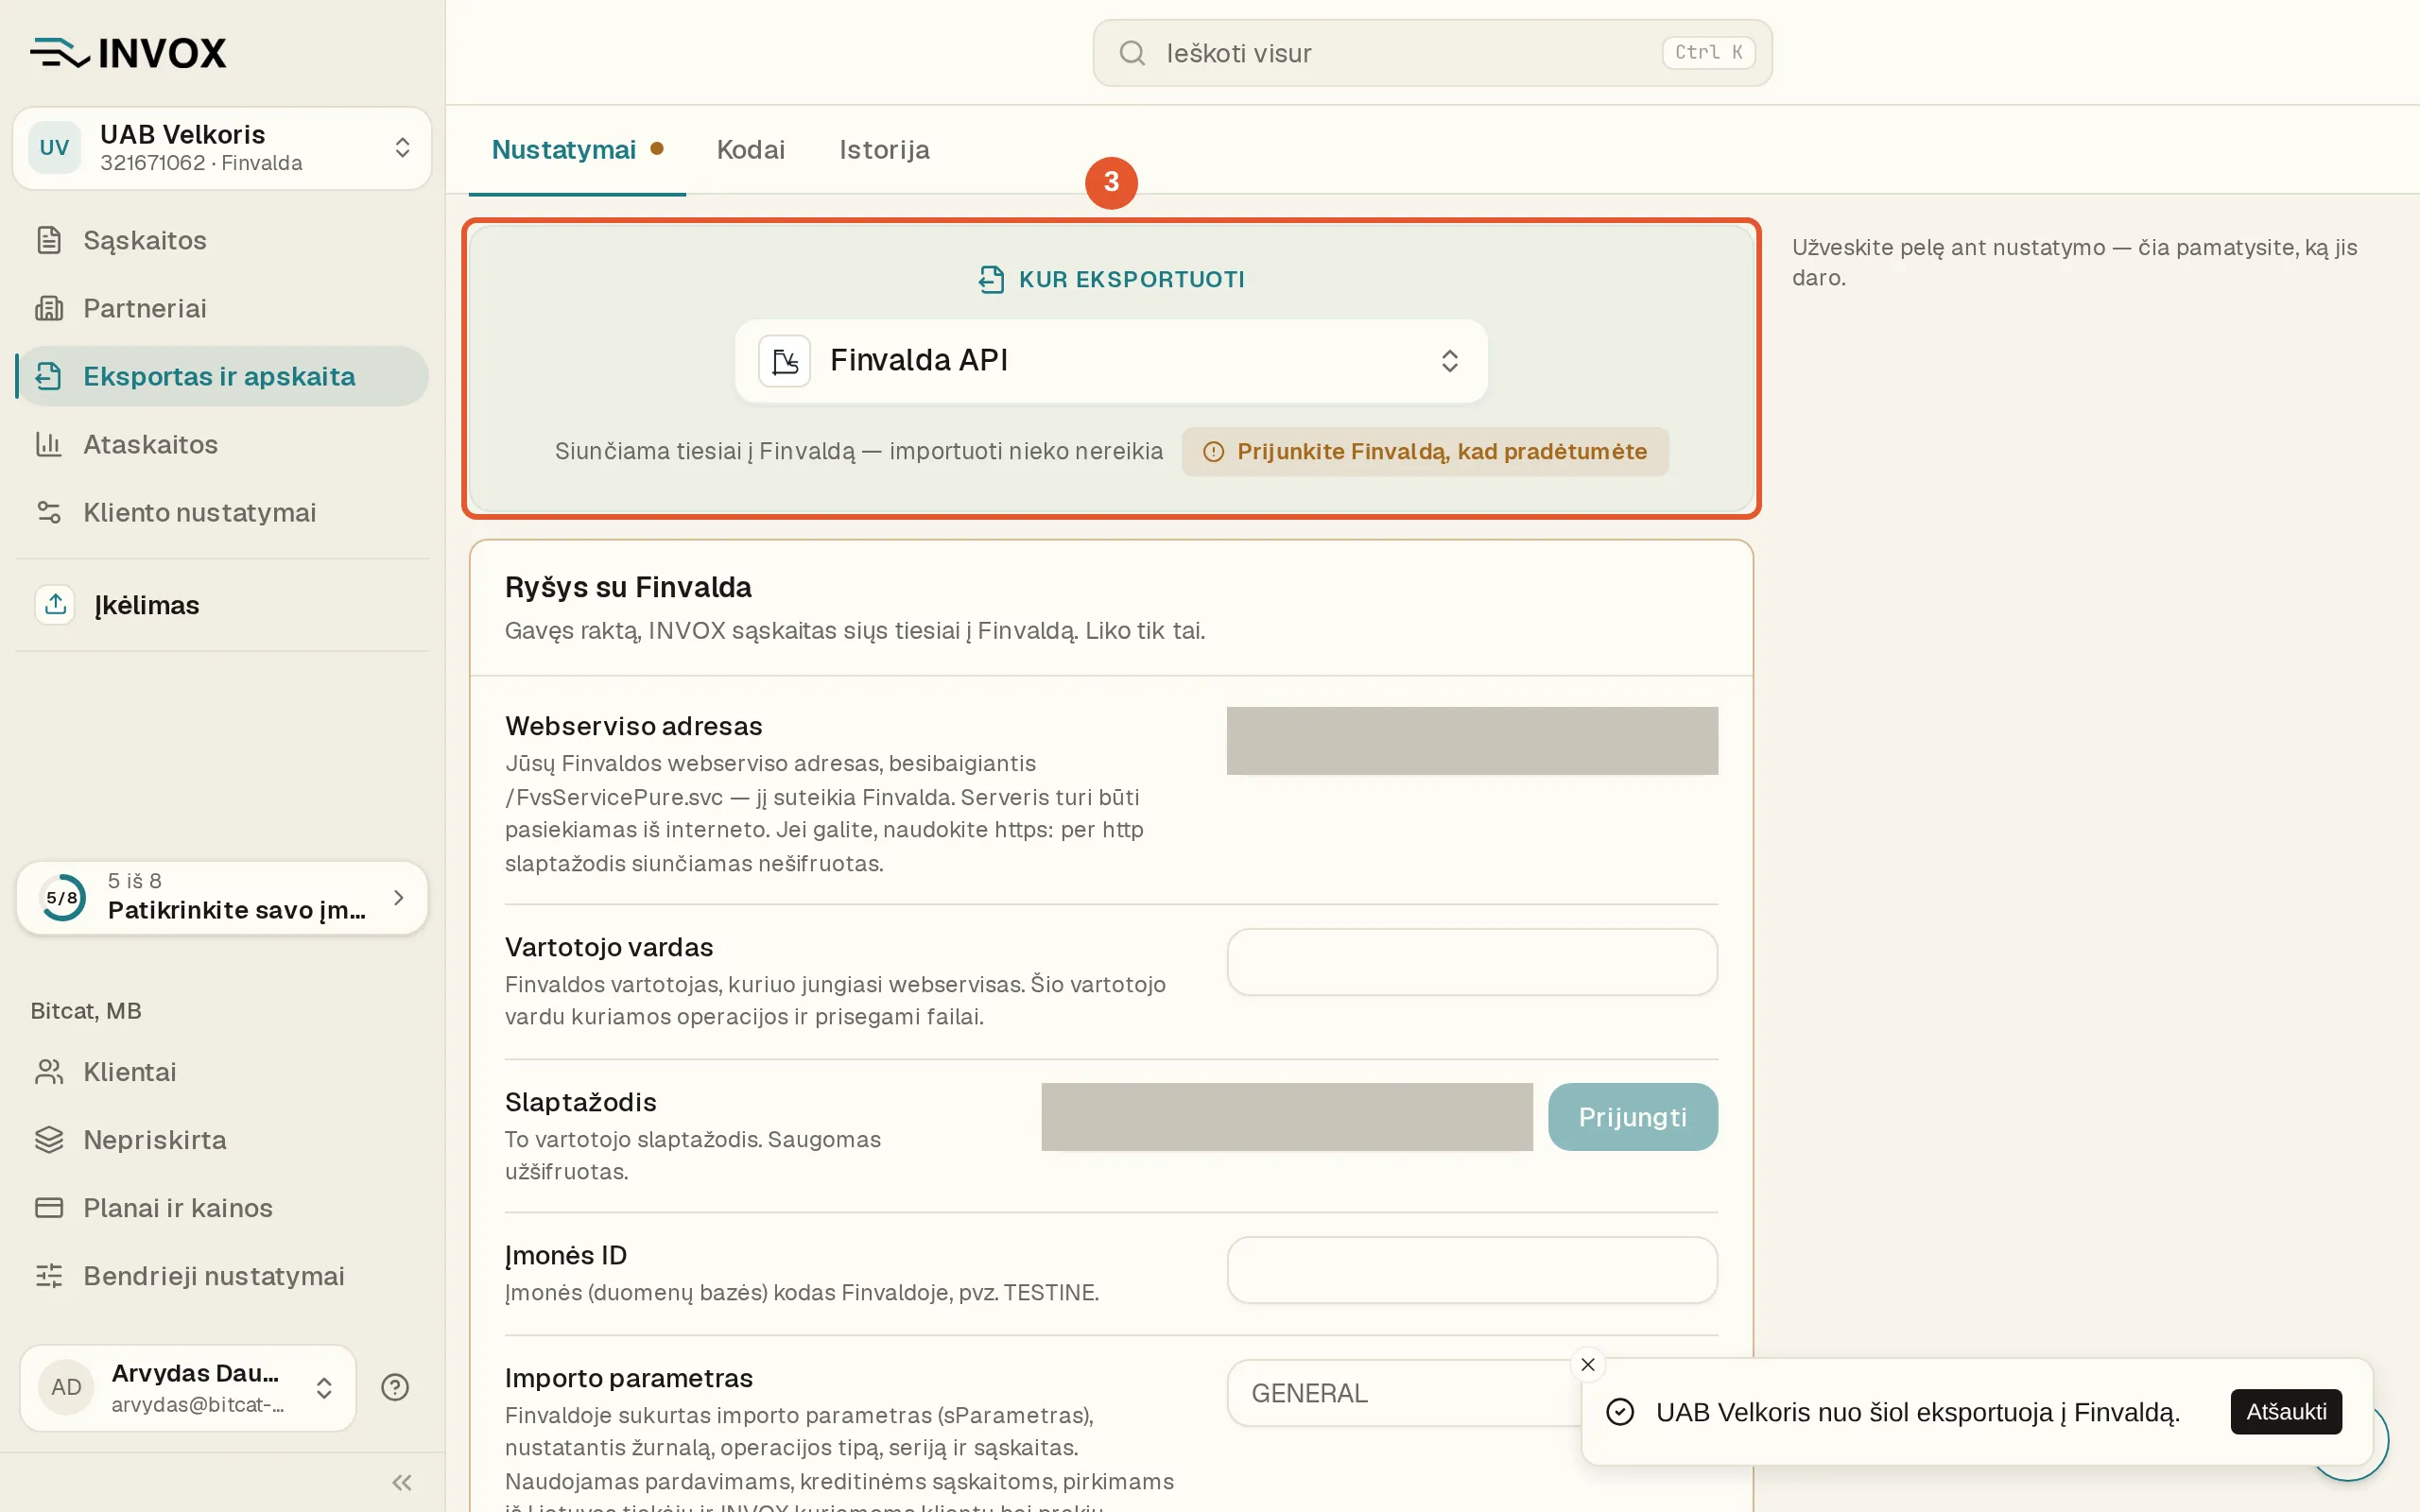Click the GENERAL importo parametras field
This screenshot has height=1512, width=2420.
pos(1404,1393)
